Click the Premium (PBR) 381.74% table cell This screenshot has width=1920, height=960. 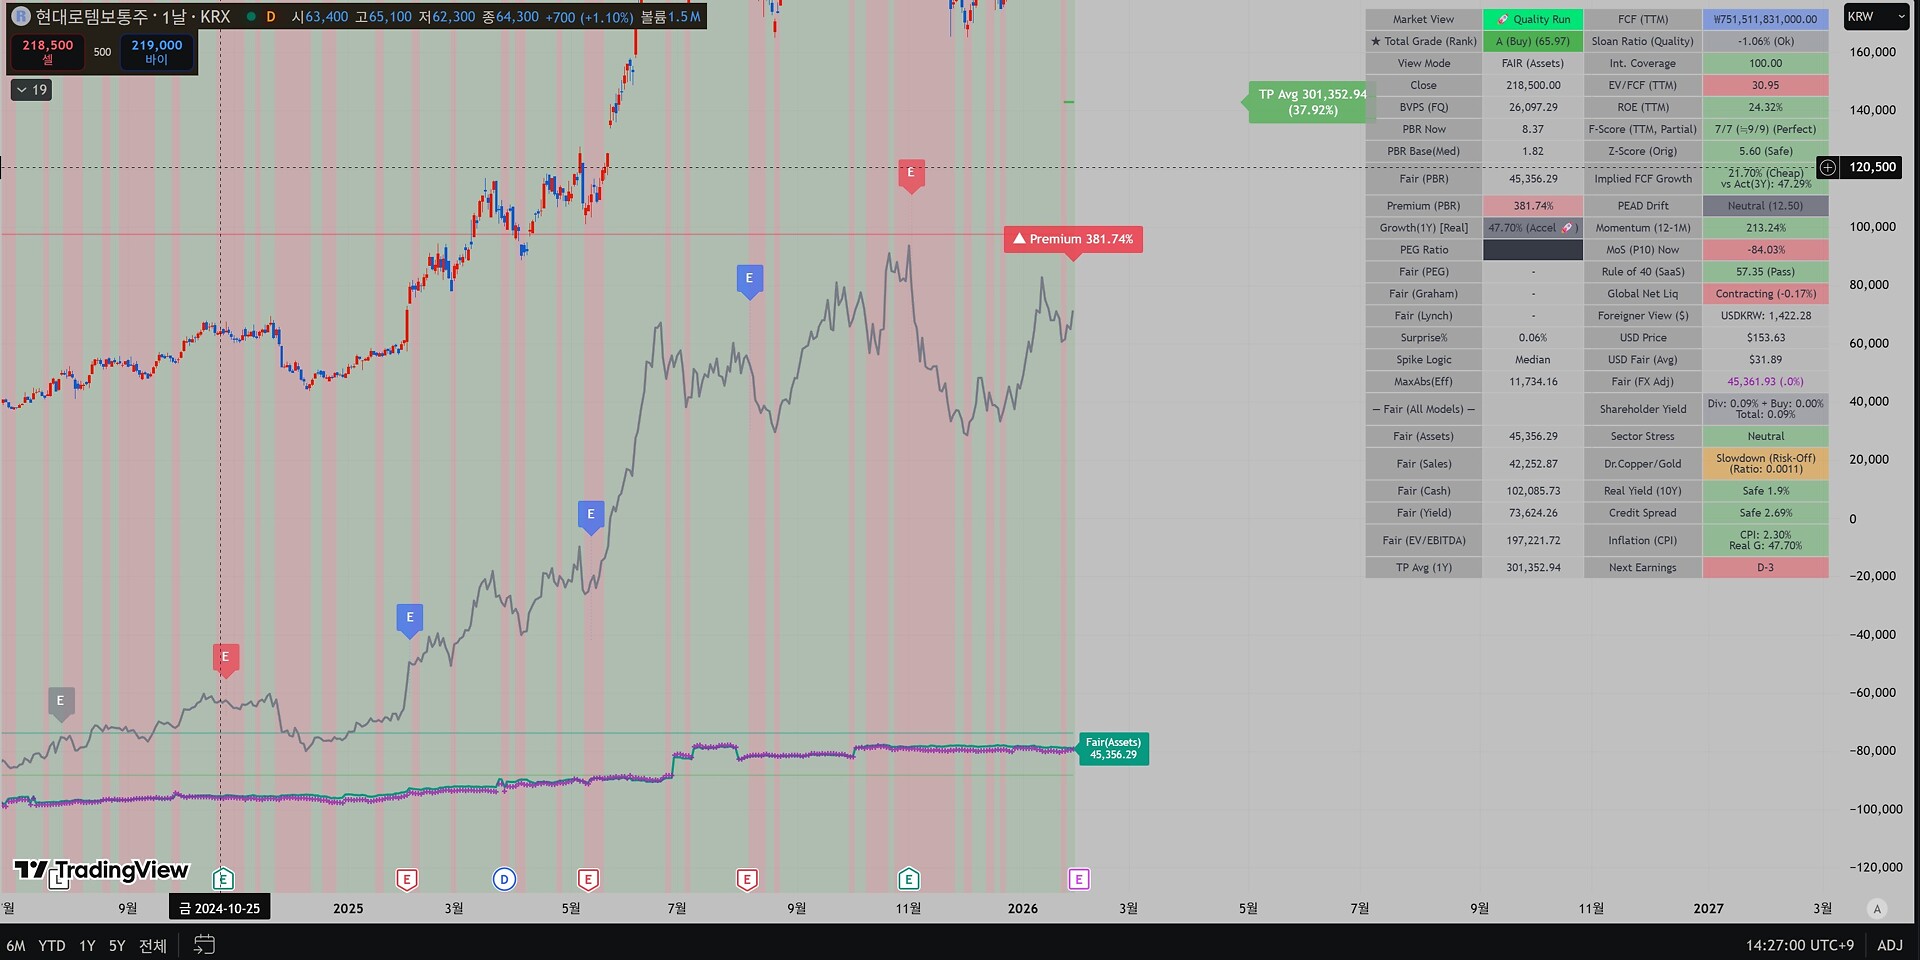click(x=1533, y=206)
